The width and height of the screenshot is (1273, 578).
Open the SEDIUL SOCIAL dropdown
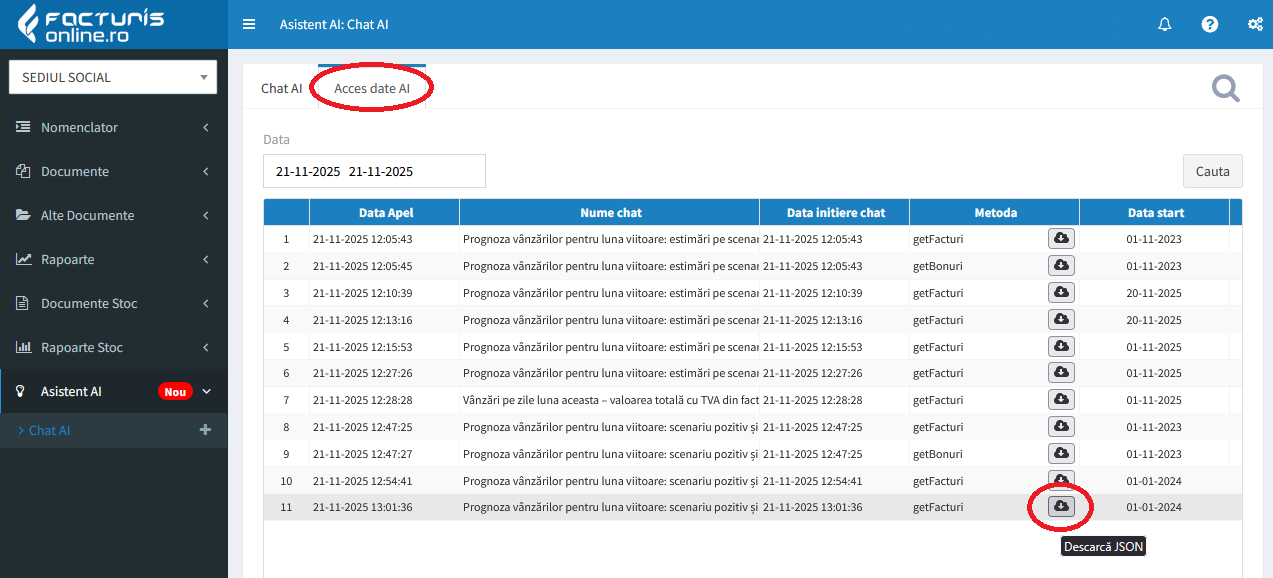click(x=113, y=77)
